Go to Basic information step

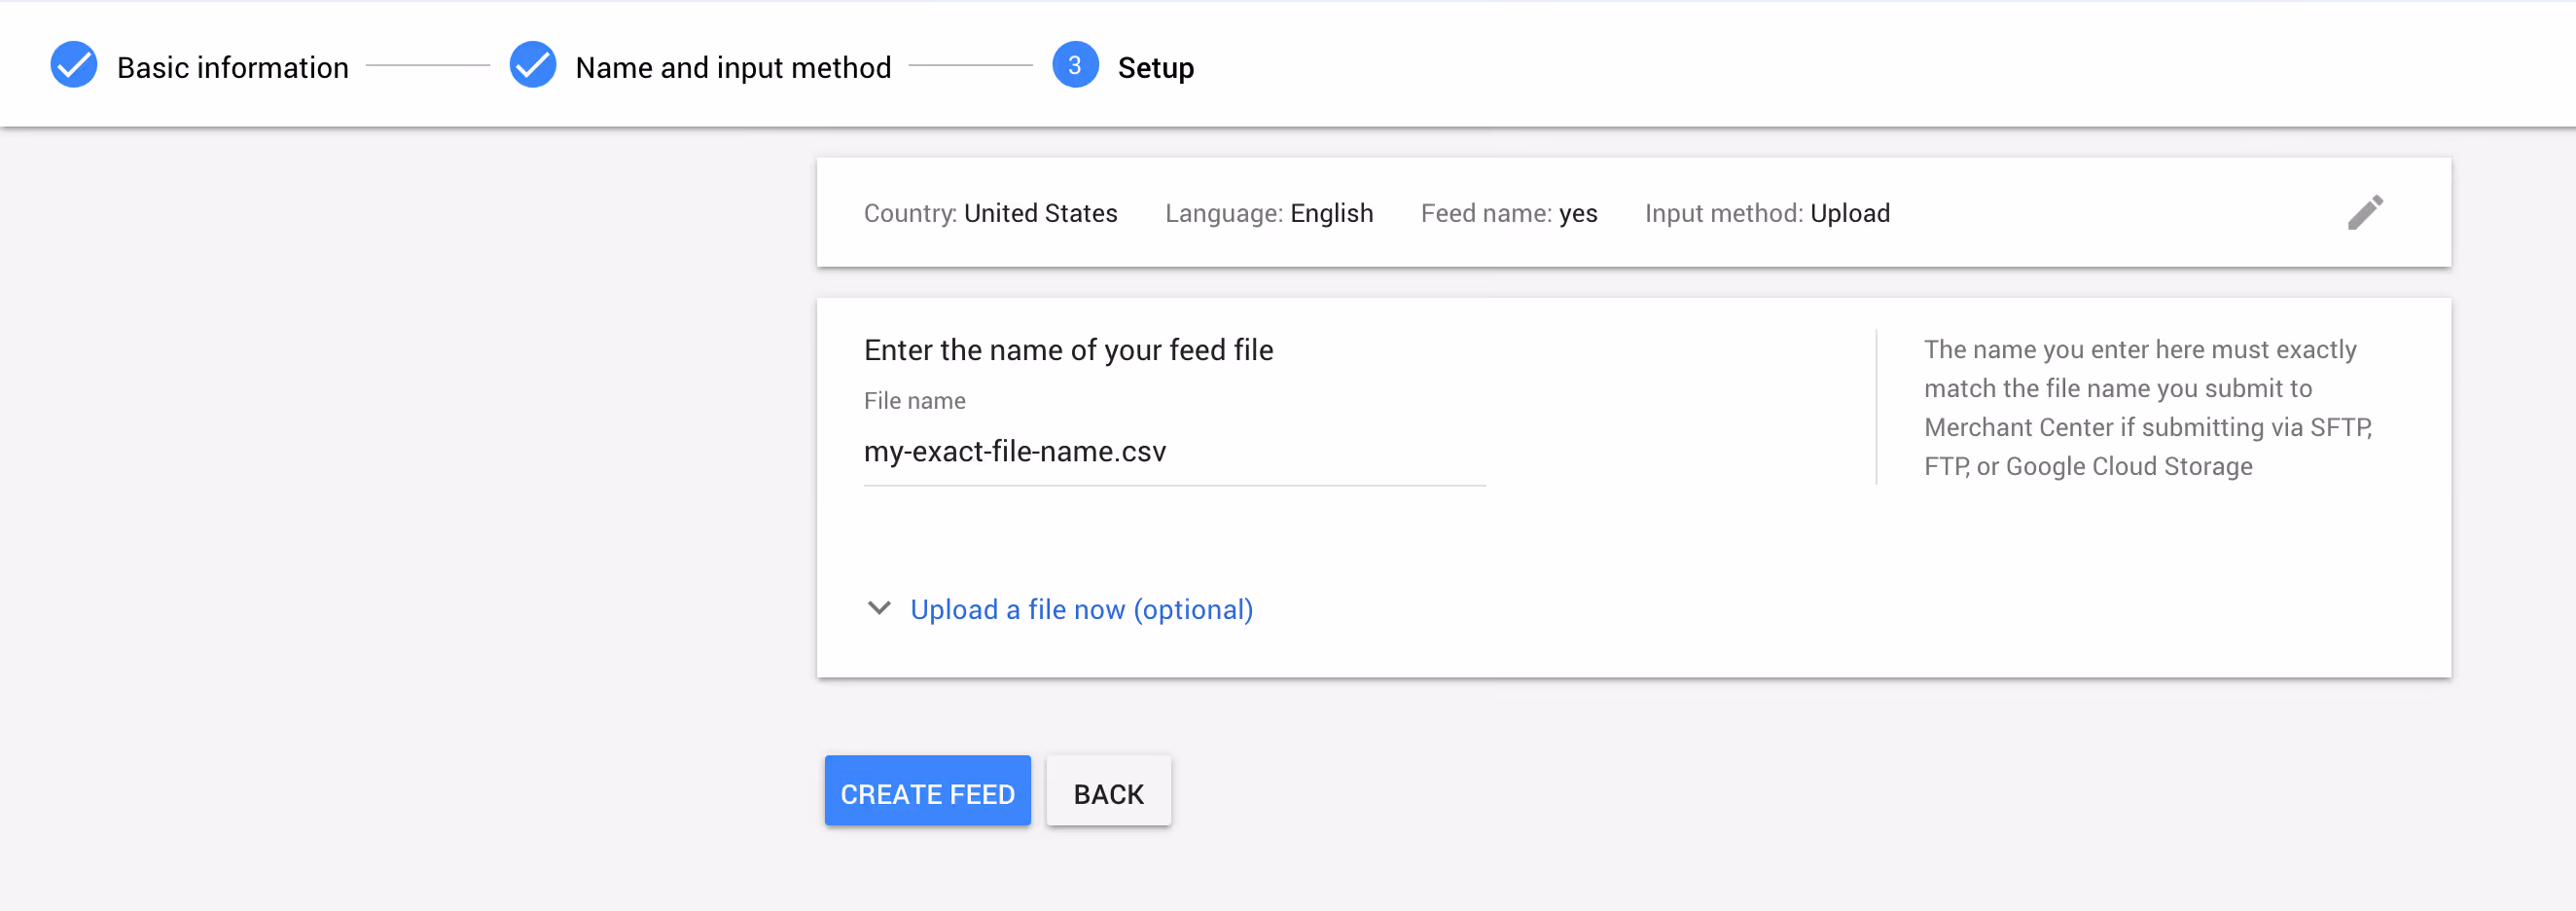[x=232, y=67]
